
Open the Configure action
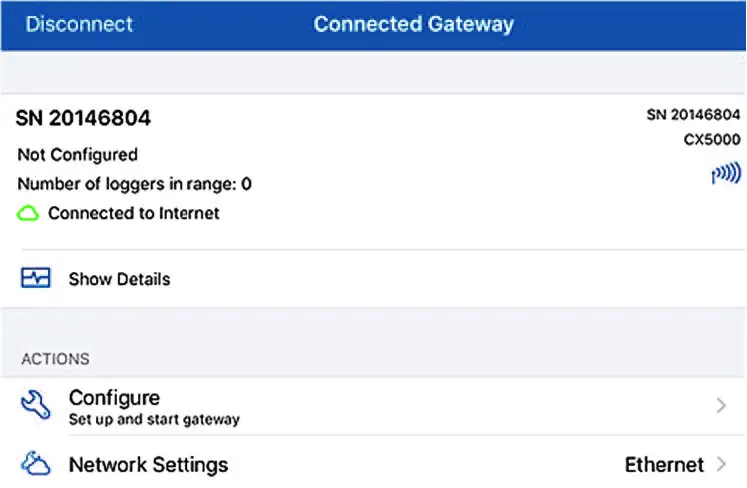click(114, 398)
